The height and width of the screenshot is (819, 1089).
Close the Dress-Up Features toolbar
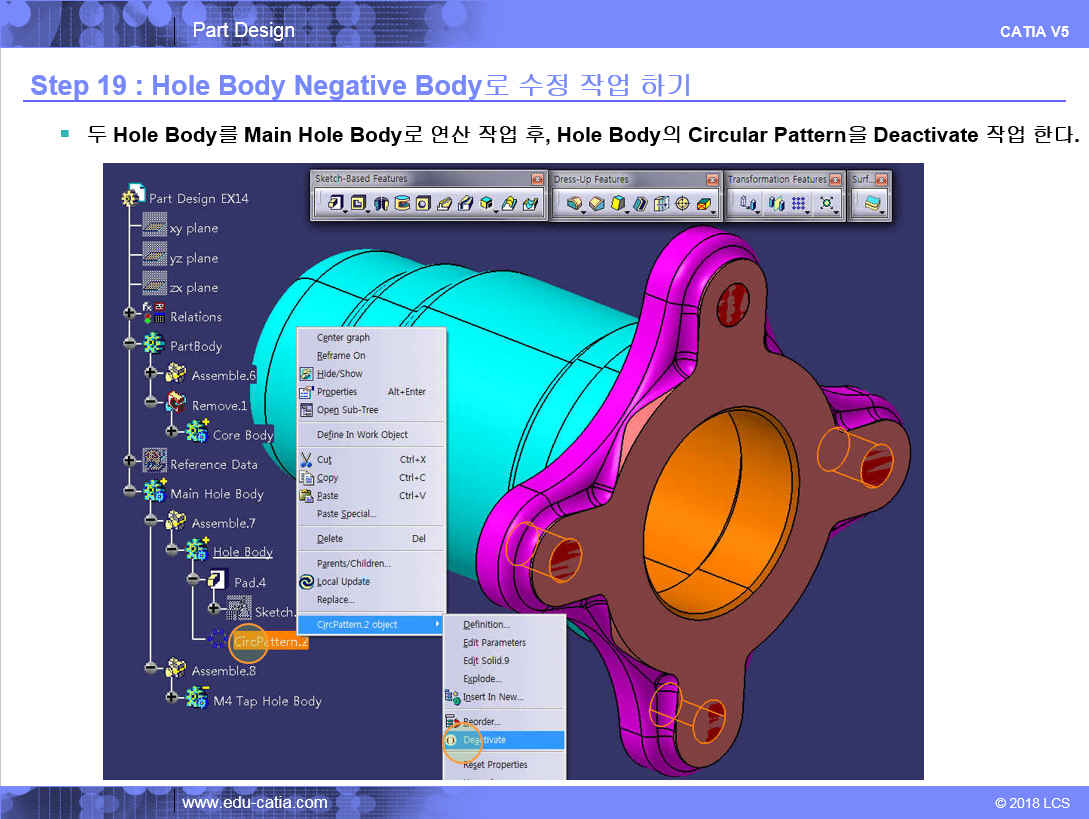712,180
